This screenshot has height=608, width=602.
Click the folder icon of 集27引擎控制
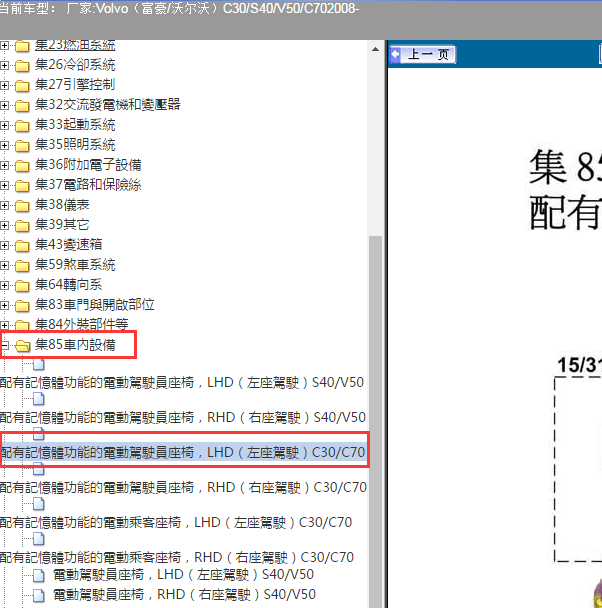tap(22, 86)
